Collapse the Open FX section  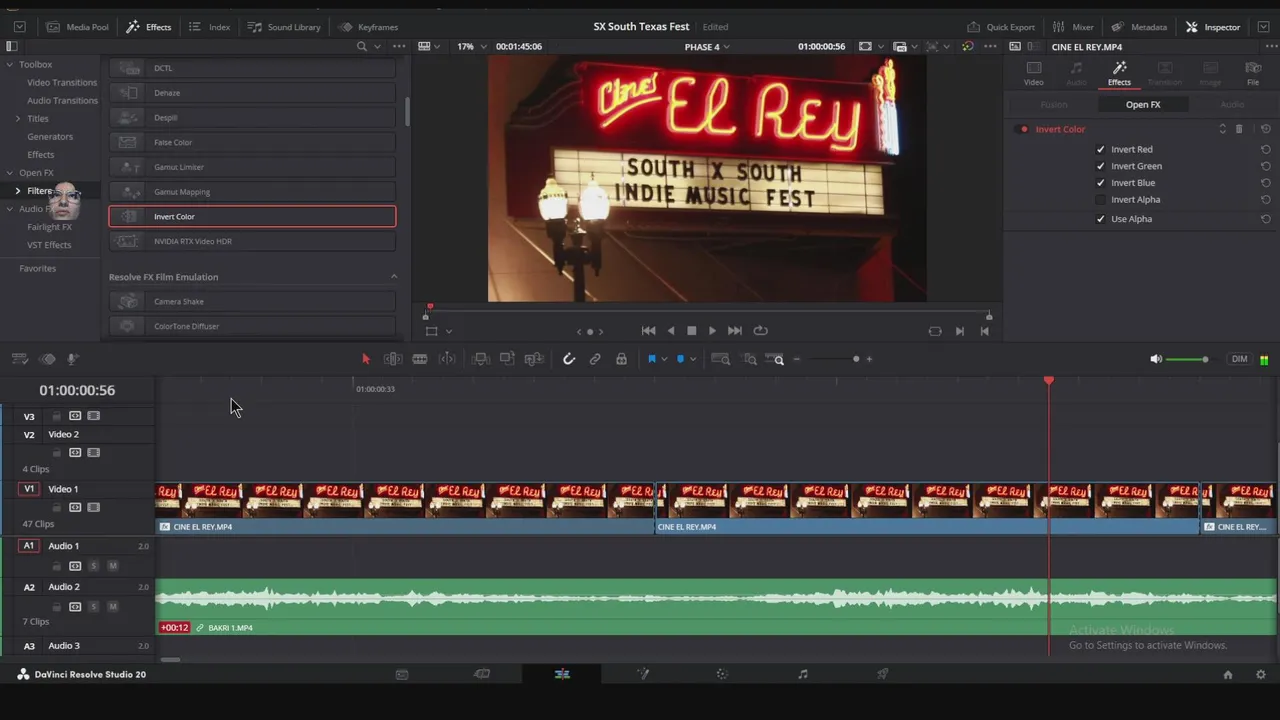pyautogui.click(x=9, y=173)
